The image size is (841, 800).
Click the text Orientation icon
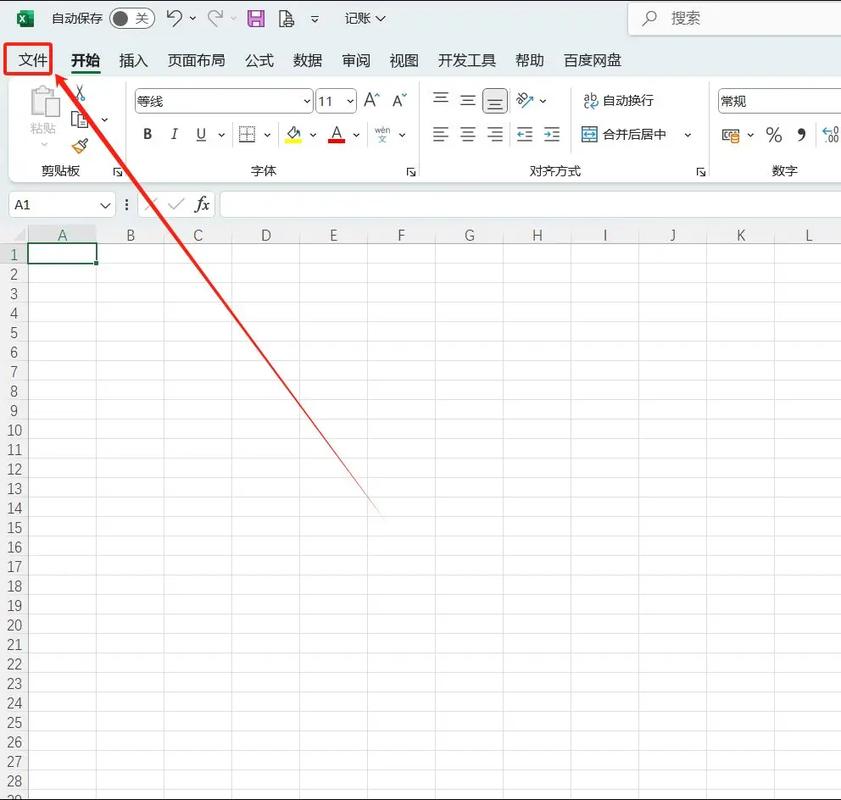525,100
